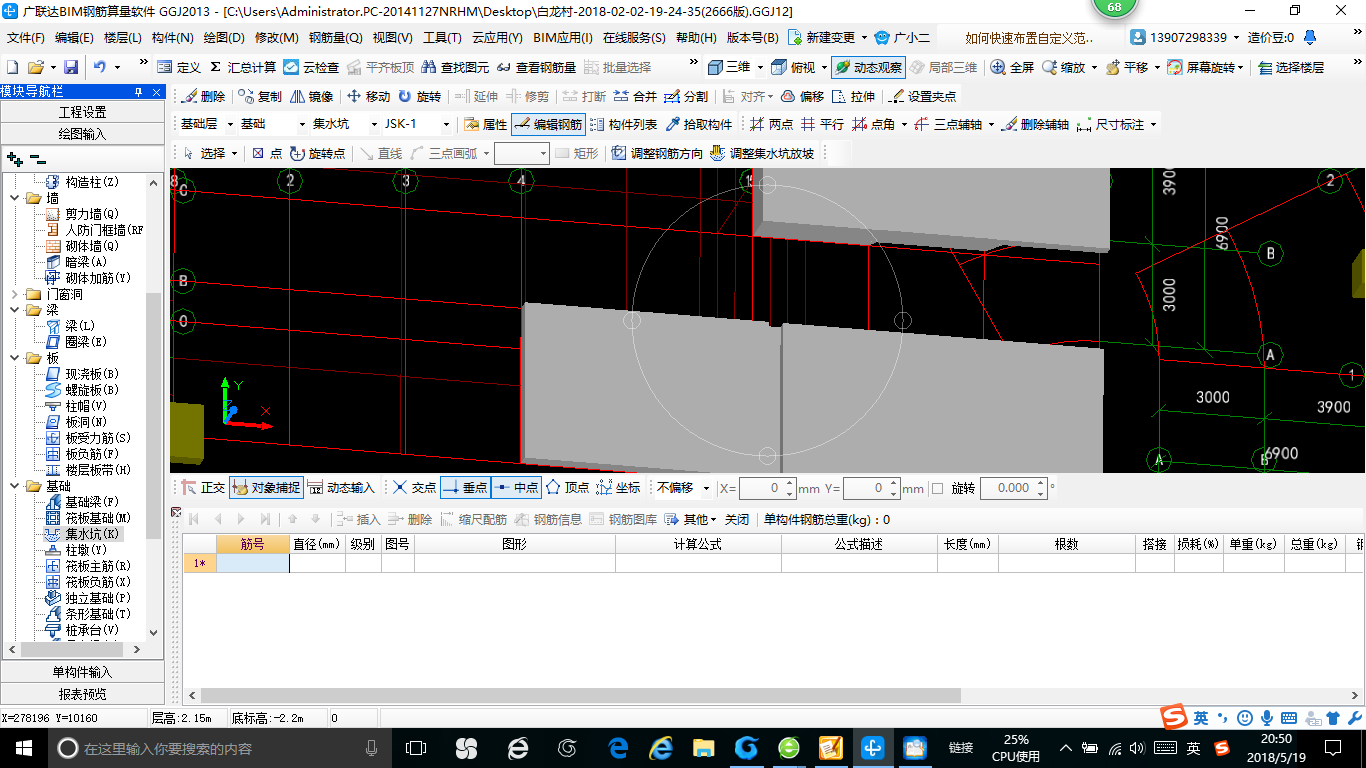Select the 移动 move tool
This screenshot has height=768, width=1366.
click(x=368, y=97)
